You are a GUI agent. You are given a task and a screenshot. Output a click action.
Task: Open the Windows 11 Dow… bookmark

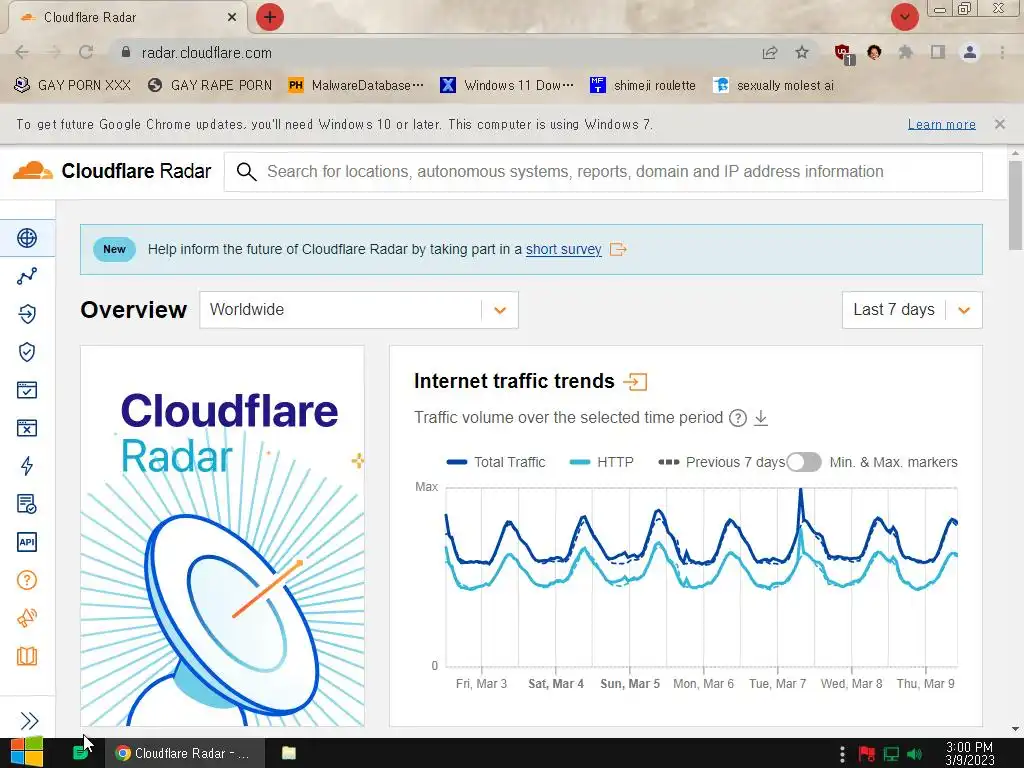click(x=507, y=86)
